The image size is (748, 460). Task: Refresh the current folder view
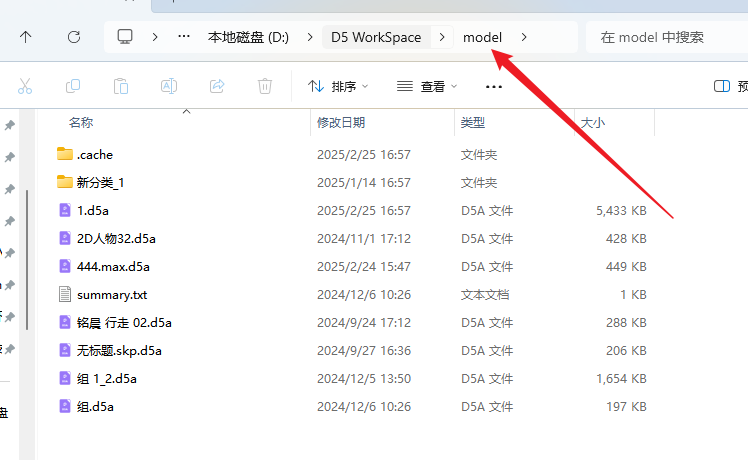click(x=73, y=37)
